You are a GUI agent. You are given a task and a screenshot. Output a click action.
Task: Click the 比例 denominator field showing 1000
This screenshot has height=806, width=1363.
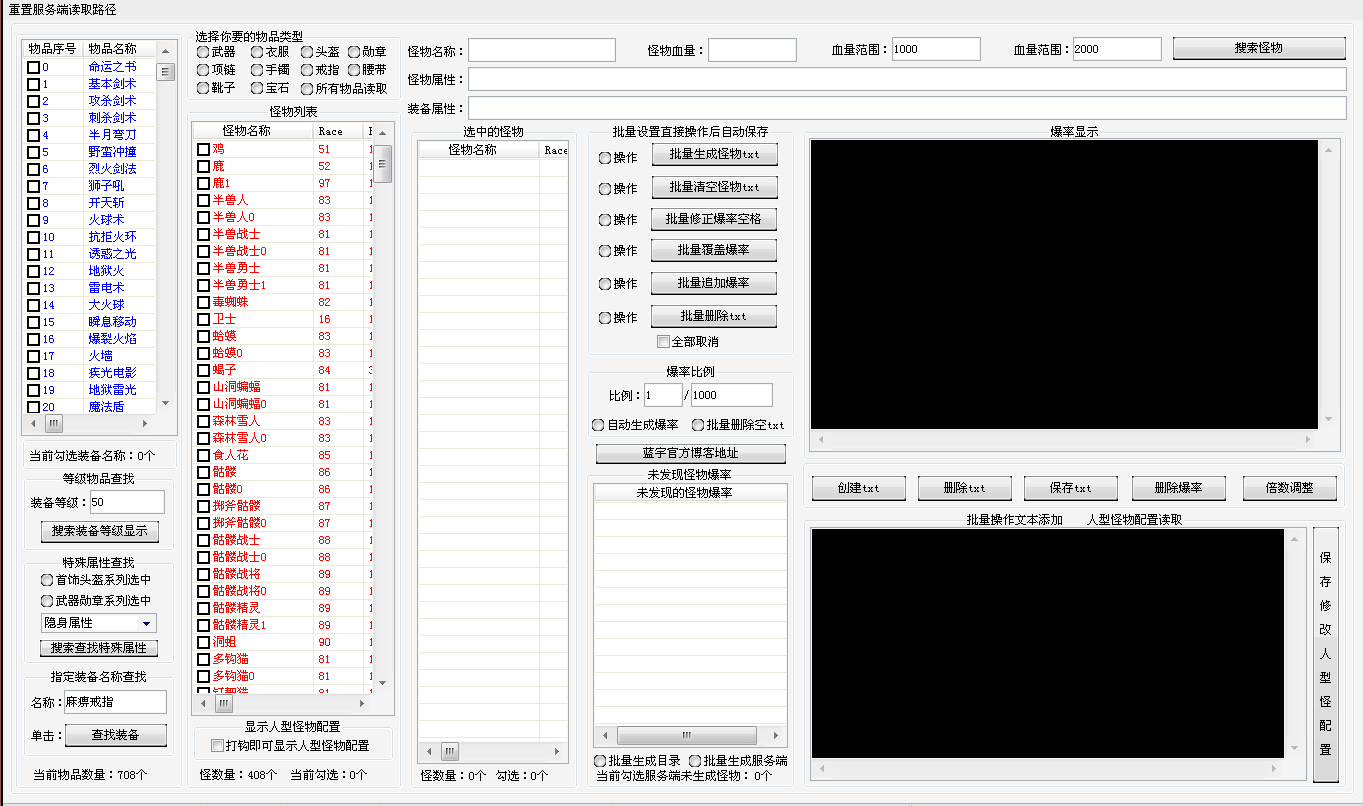[x=731, y=395]
